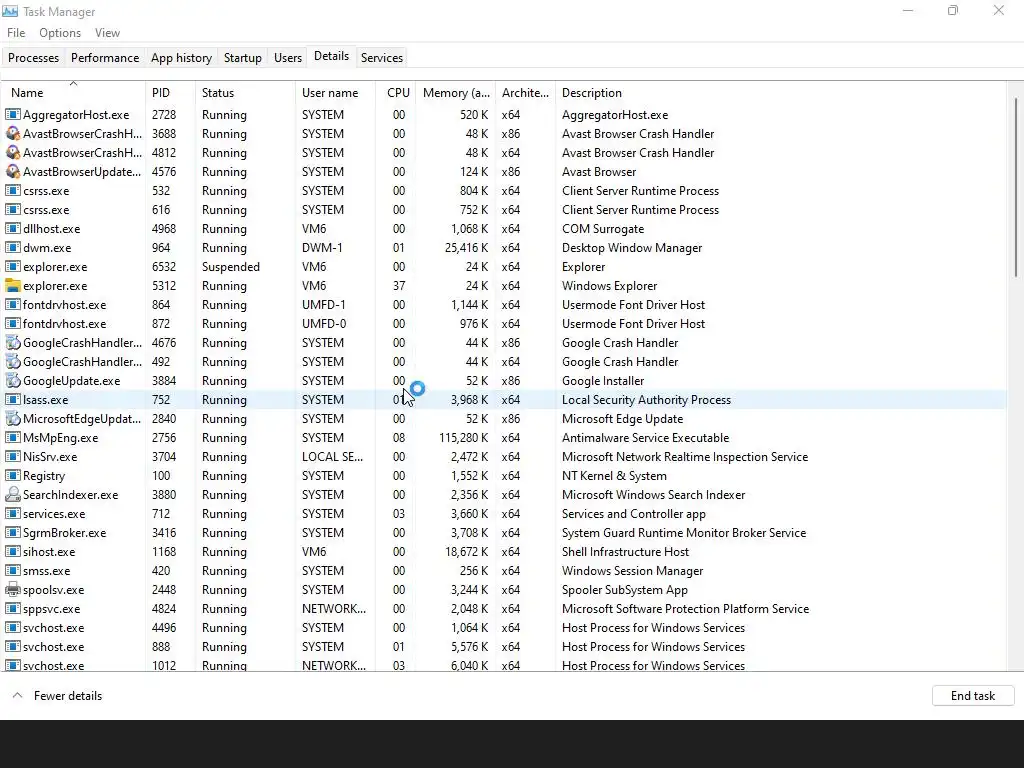Click the LOCAL SE... user name cell
The image size is (1024, 768).
[332, 456]
